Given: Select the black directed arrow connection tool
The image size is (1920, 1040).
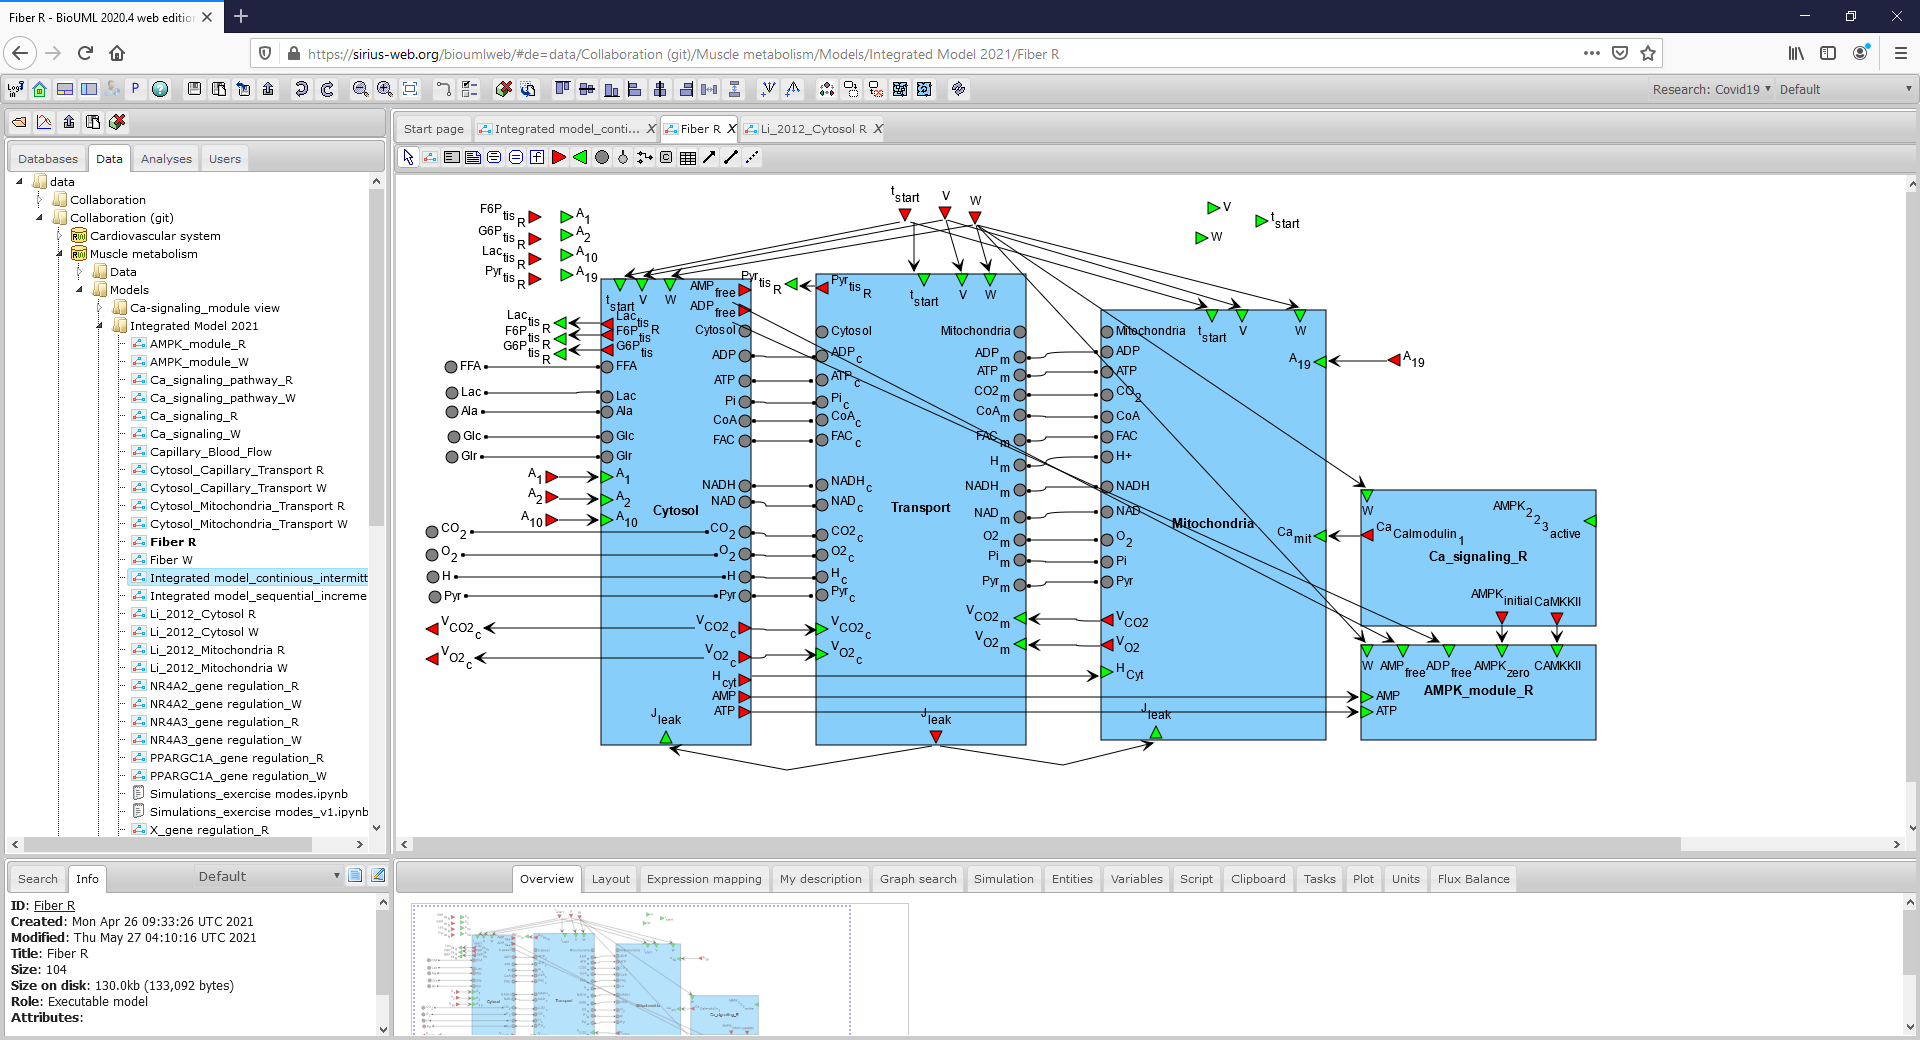Looking at the screenshot, I should pyautogui.click(x=709, y=157).
